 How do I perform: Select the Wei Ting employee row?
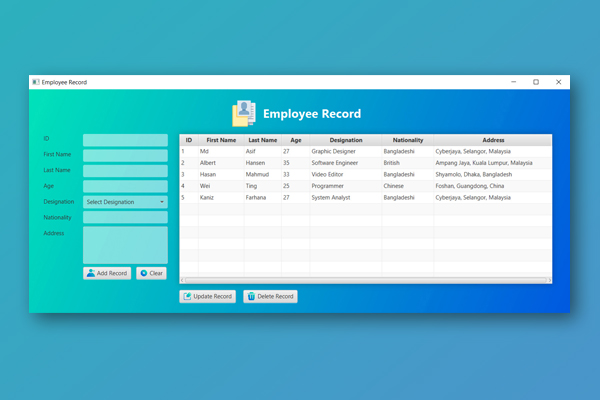[x=365, y=186]
